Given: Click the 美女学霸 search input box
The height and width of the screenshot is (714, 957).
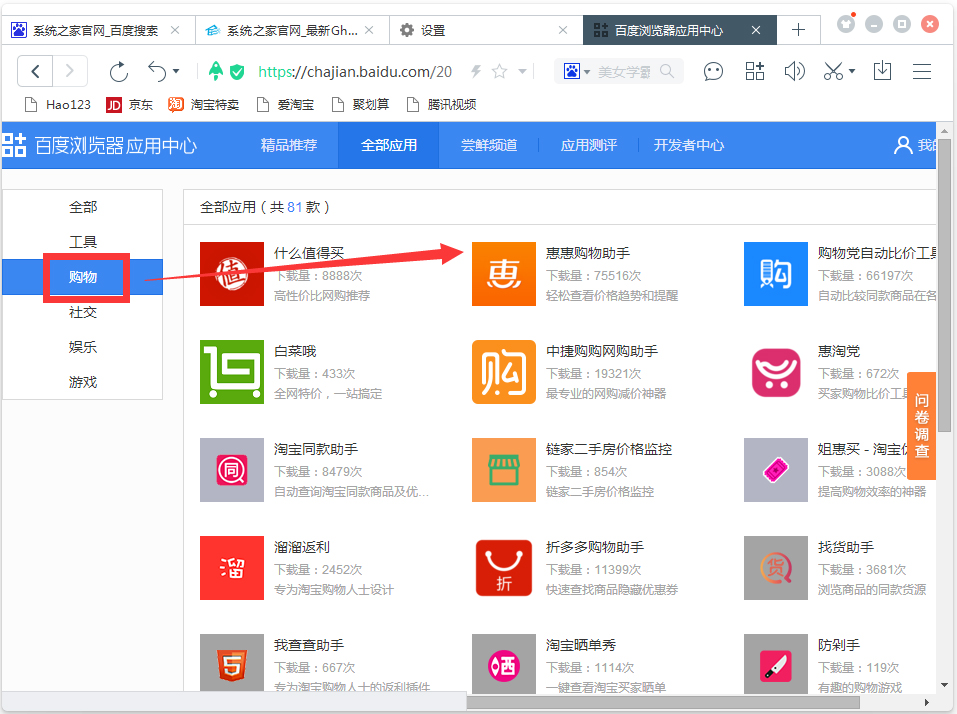Looking at the screenshot, I should click(x=624, y=72).
